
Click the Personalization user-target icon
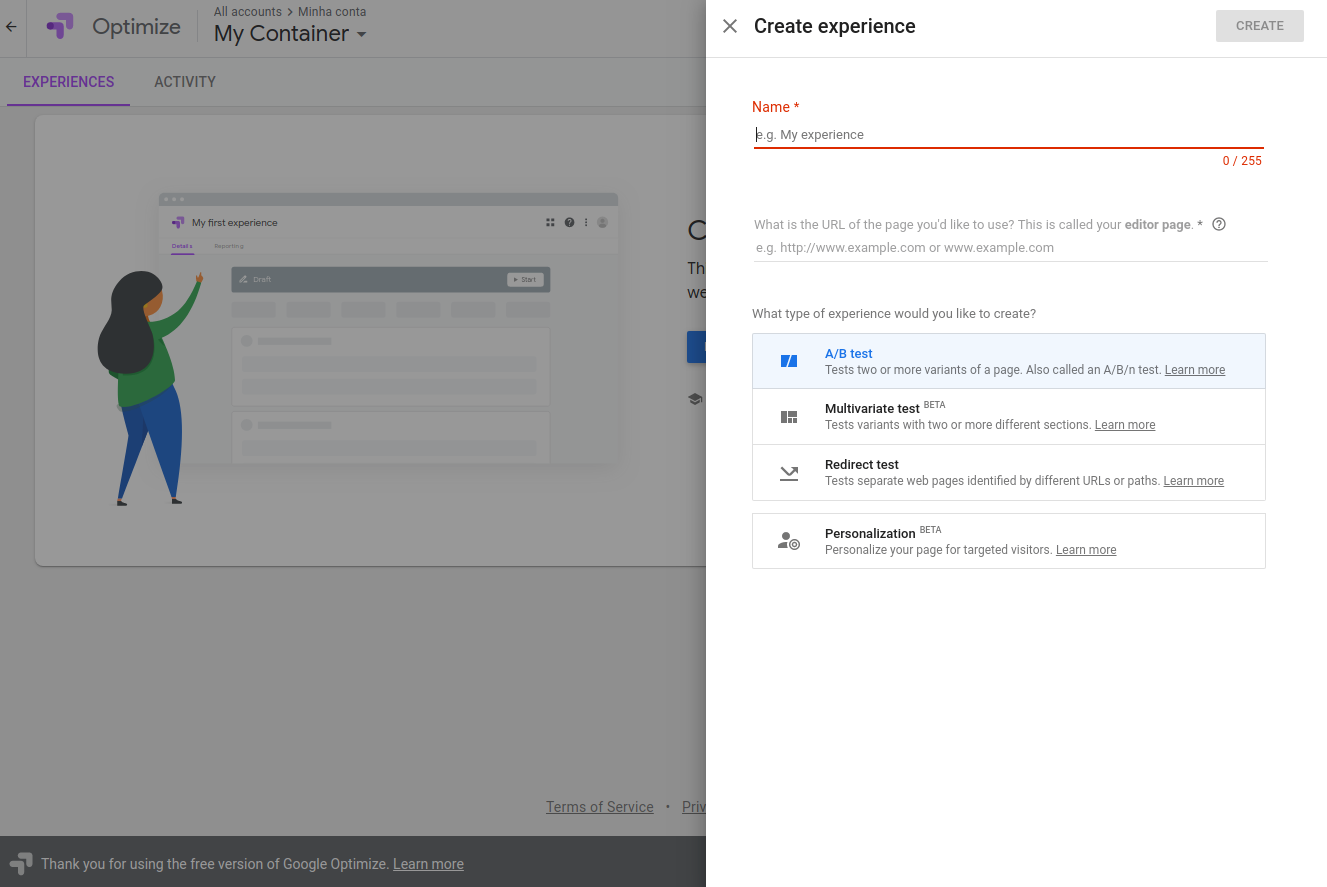789,541
